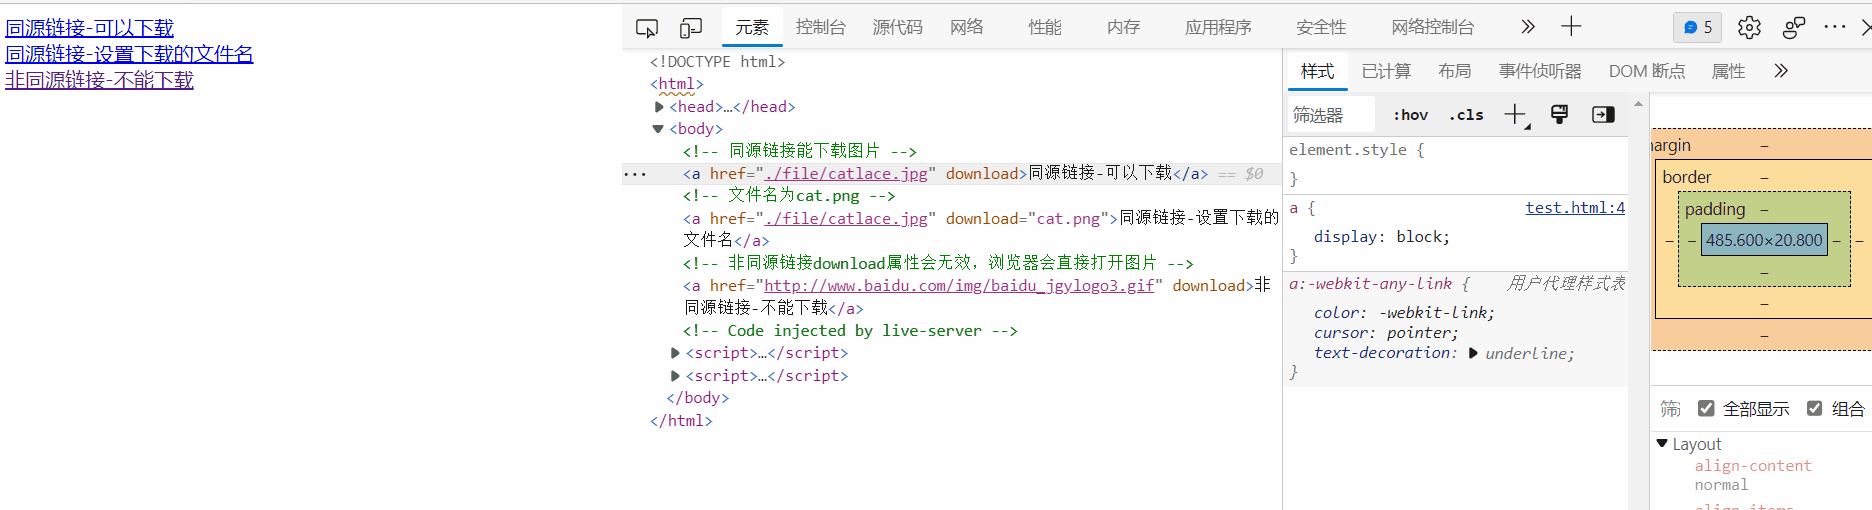Click the 同源链接-设置下载的文件名 page link
Screen dimensions: 1872x510
tap(129, 54)
